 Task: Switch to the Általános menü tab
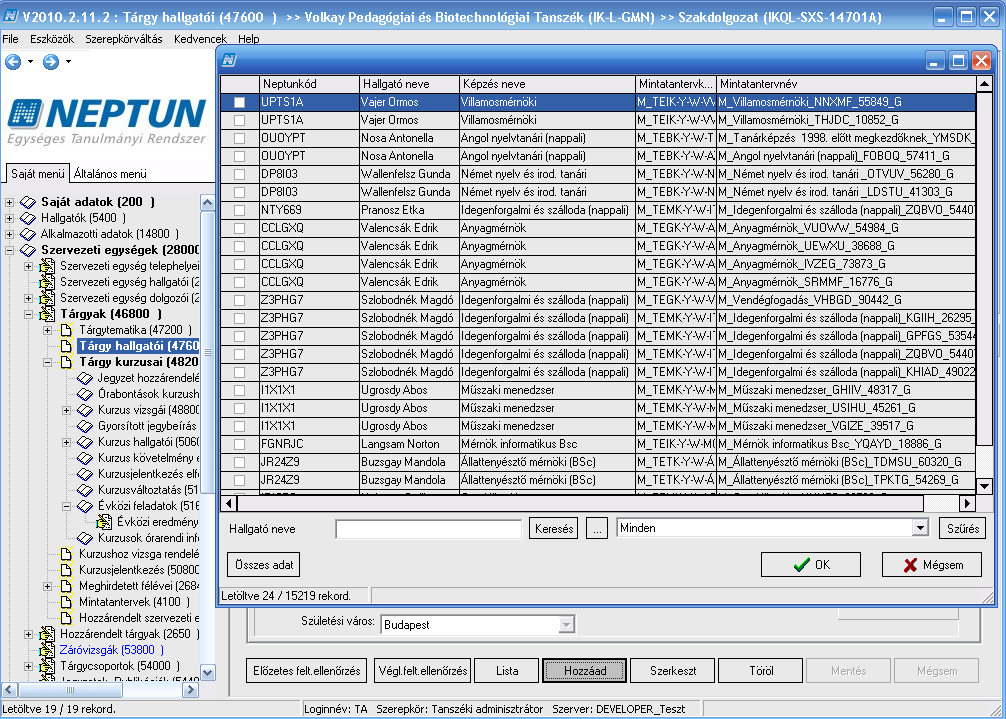[110, 174]
